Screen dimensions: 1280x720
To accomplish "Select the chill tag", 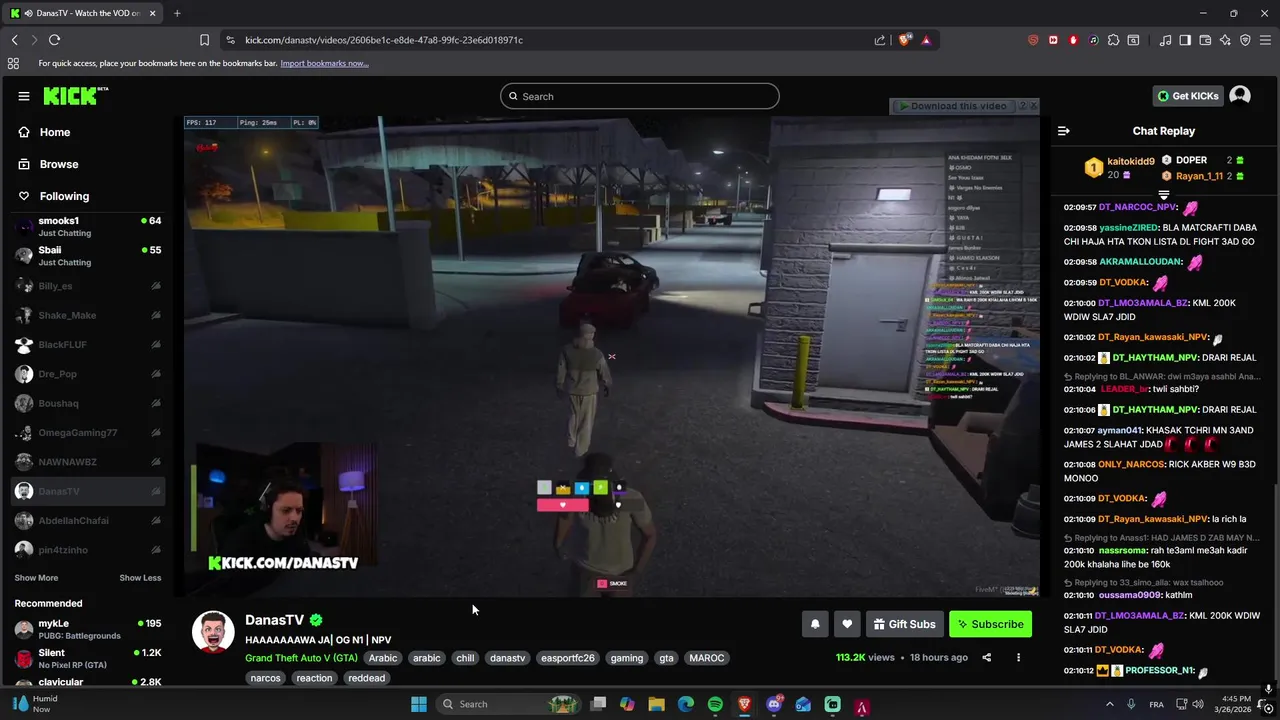I will 465,658.
